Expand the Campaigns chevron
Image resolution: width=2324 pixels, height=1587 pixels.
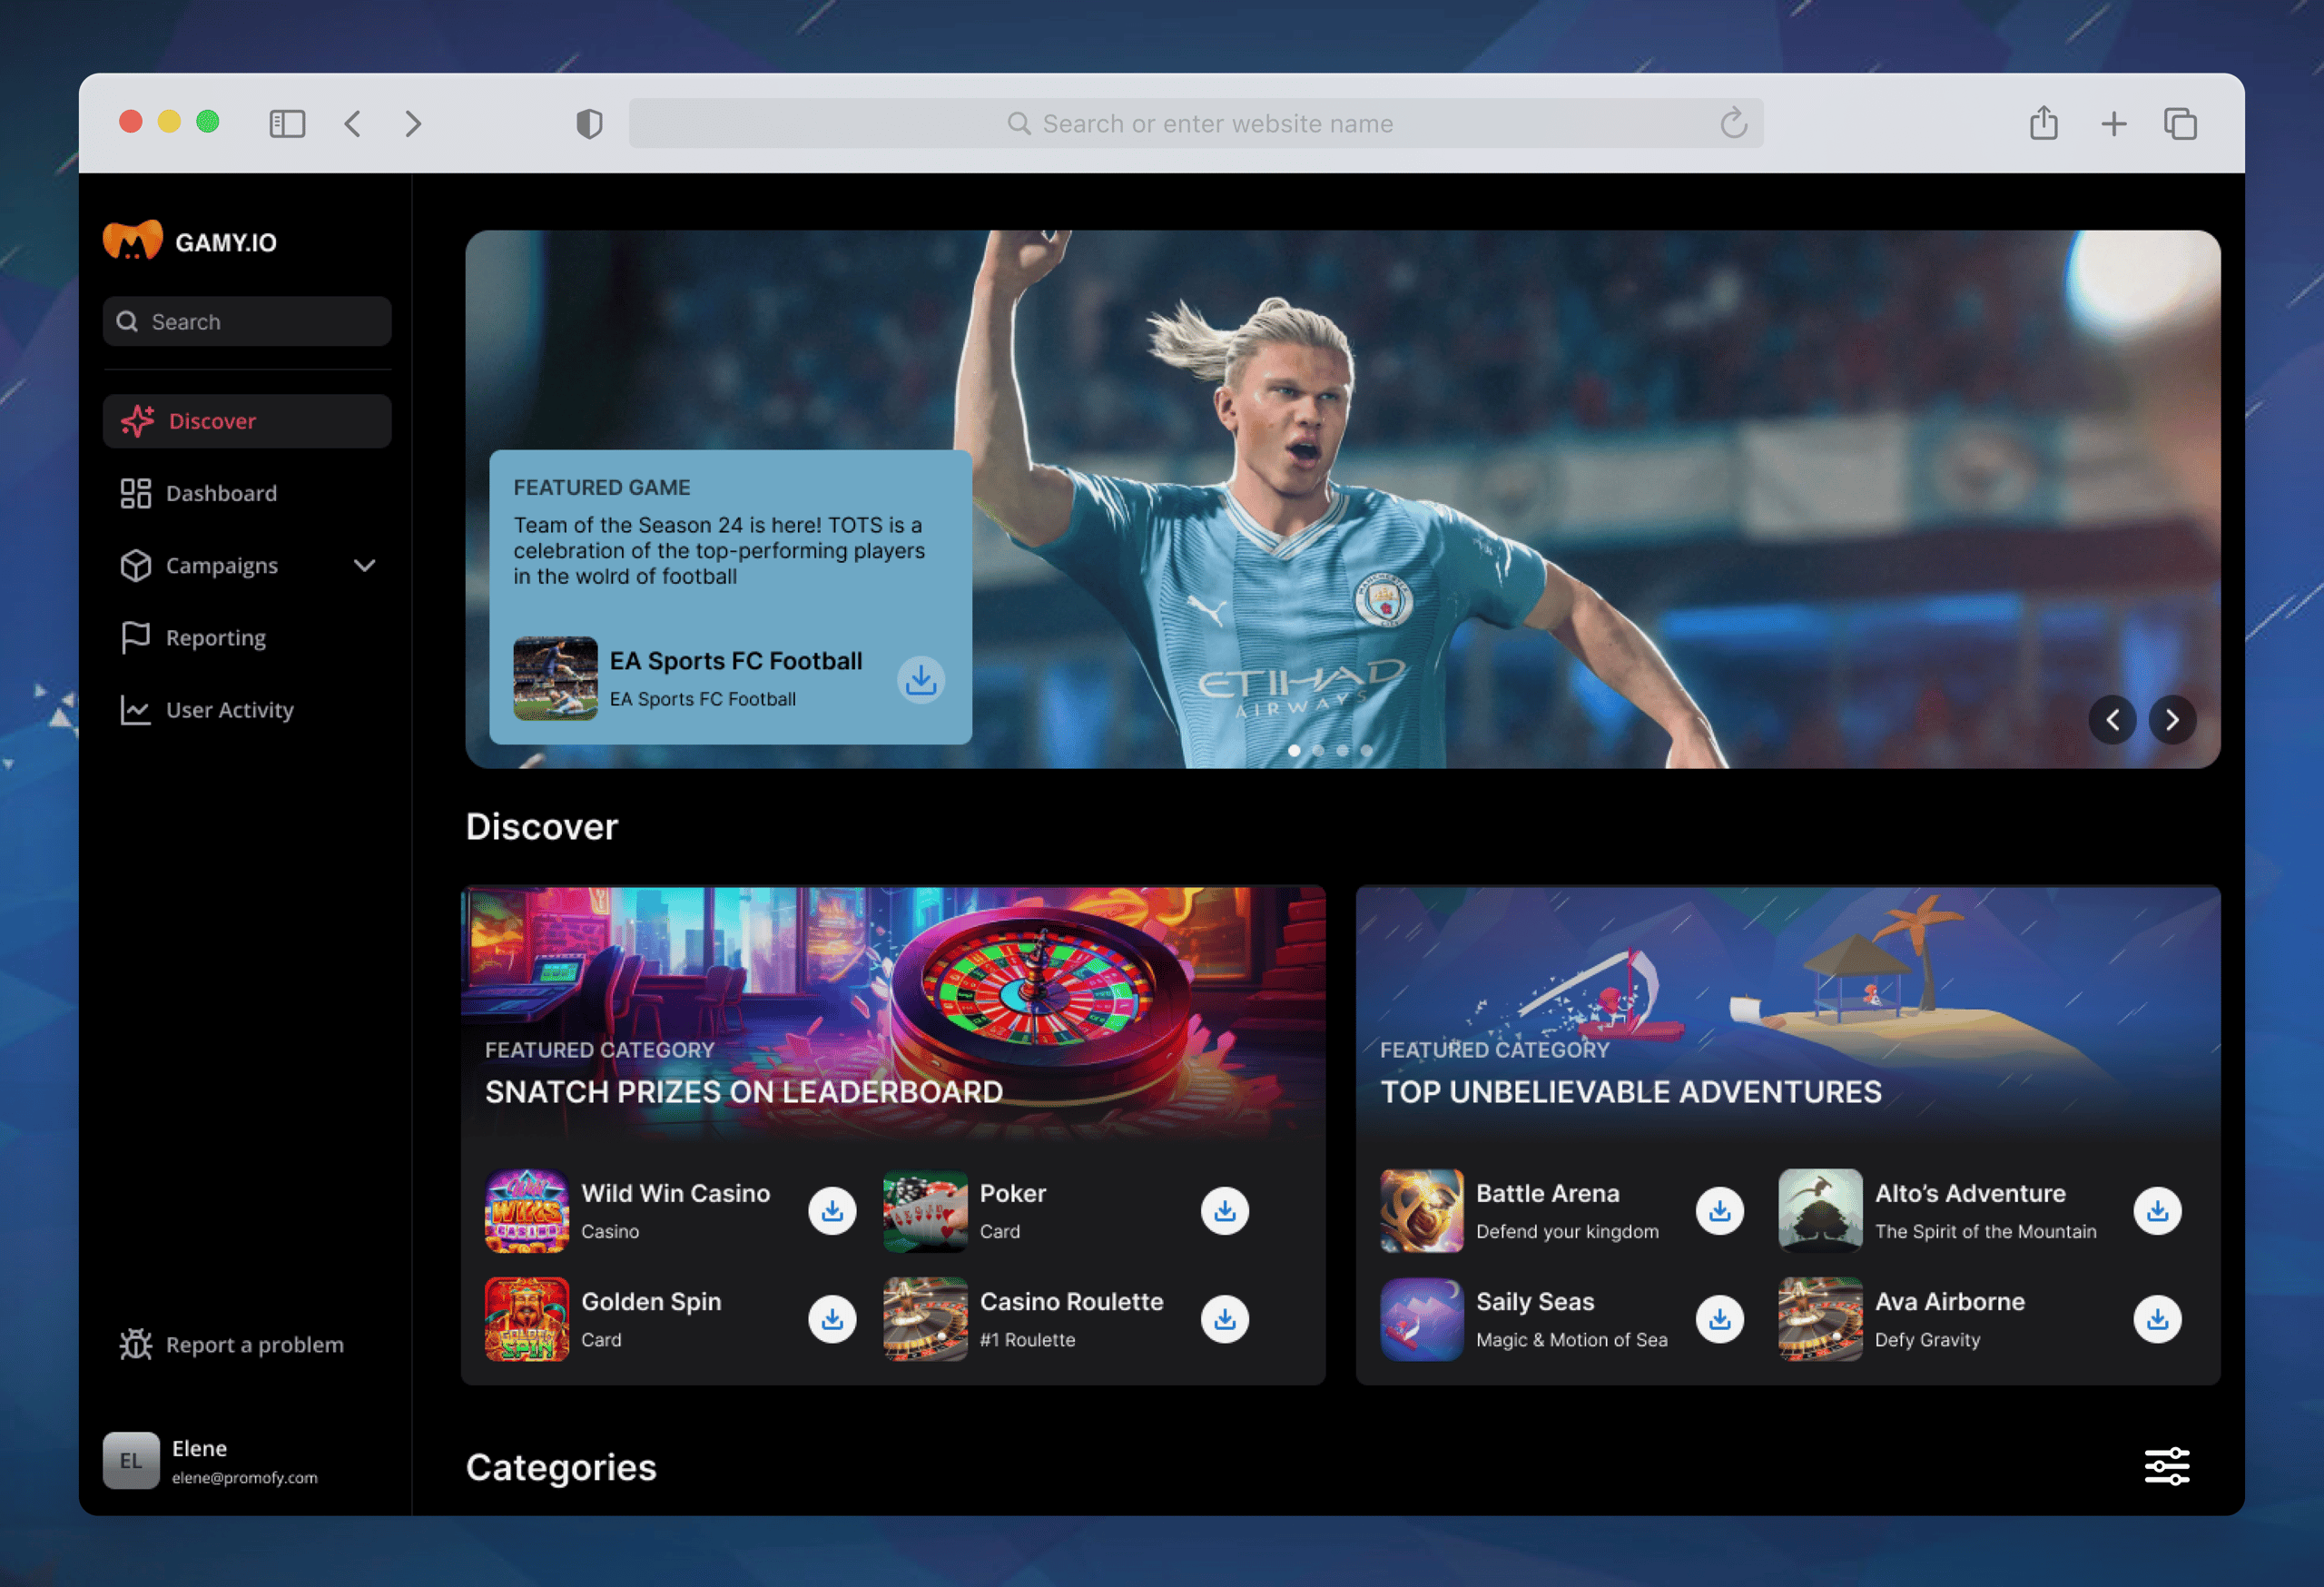pos(365,565)
